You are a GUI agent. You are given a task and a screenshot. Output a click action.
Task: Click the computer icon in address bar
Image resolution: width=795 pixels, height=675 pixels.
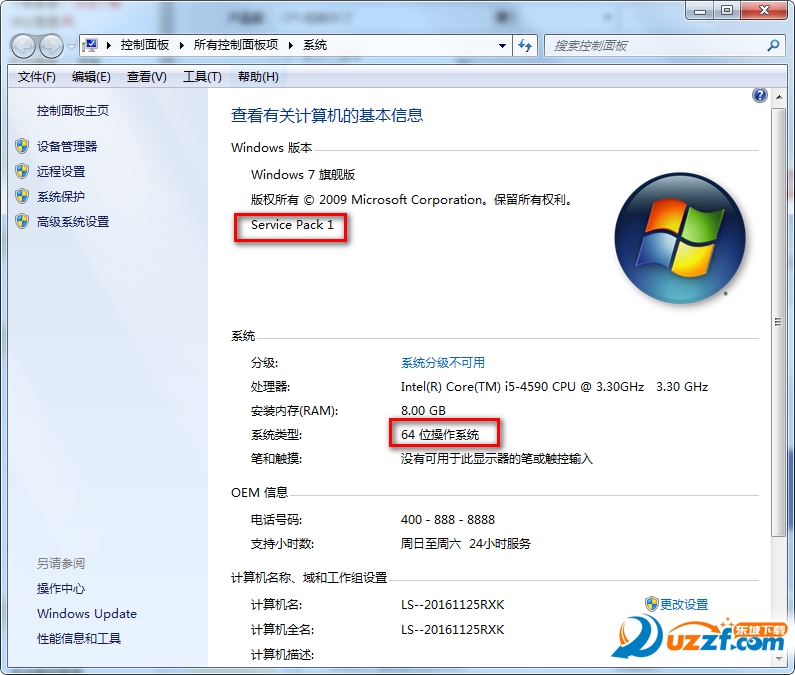(91, 45)
